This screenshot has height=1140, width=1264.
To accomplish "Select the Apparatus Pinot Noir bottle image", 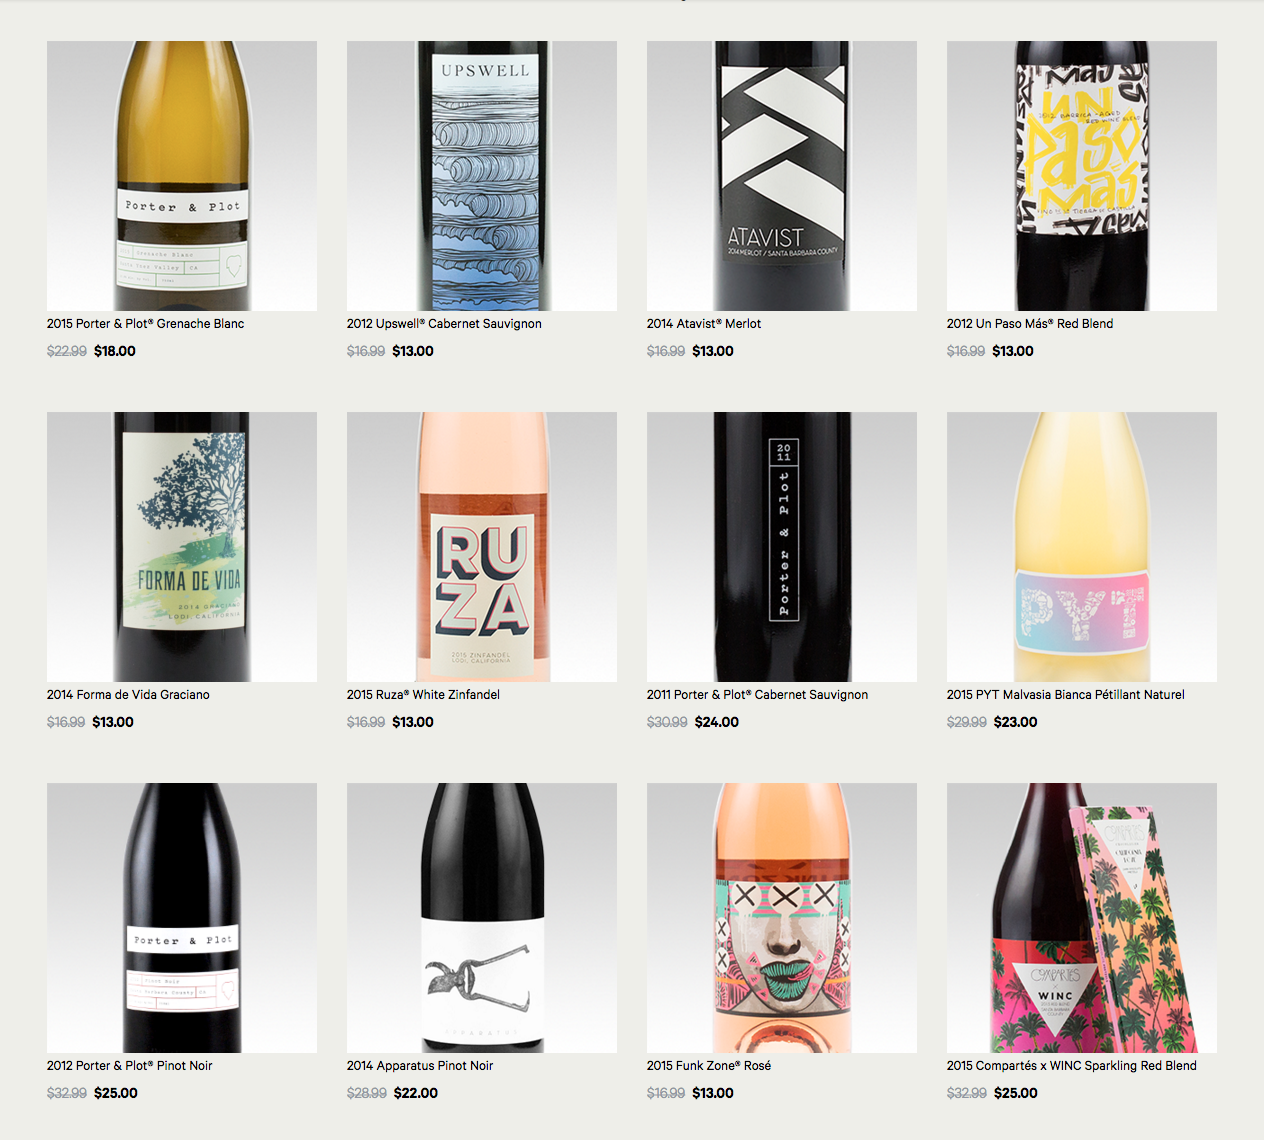I will pos(482,918).
